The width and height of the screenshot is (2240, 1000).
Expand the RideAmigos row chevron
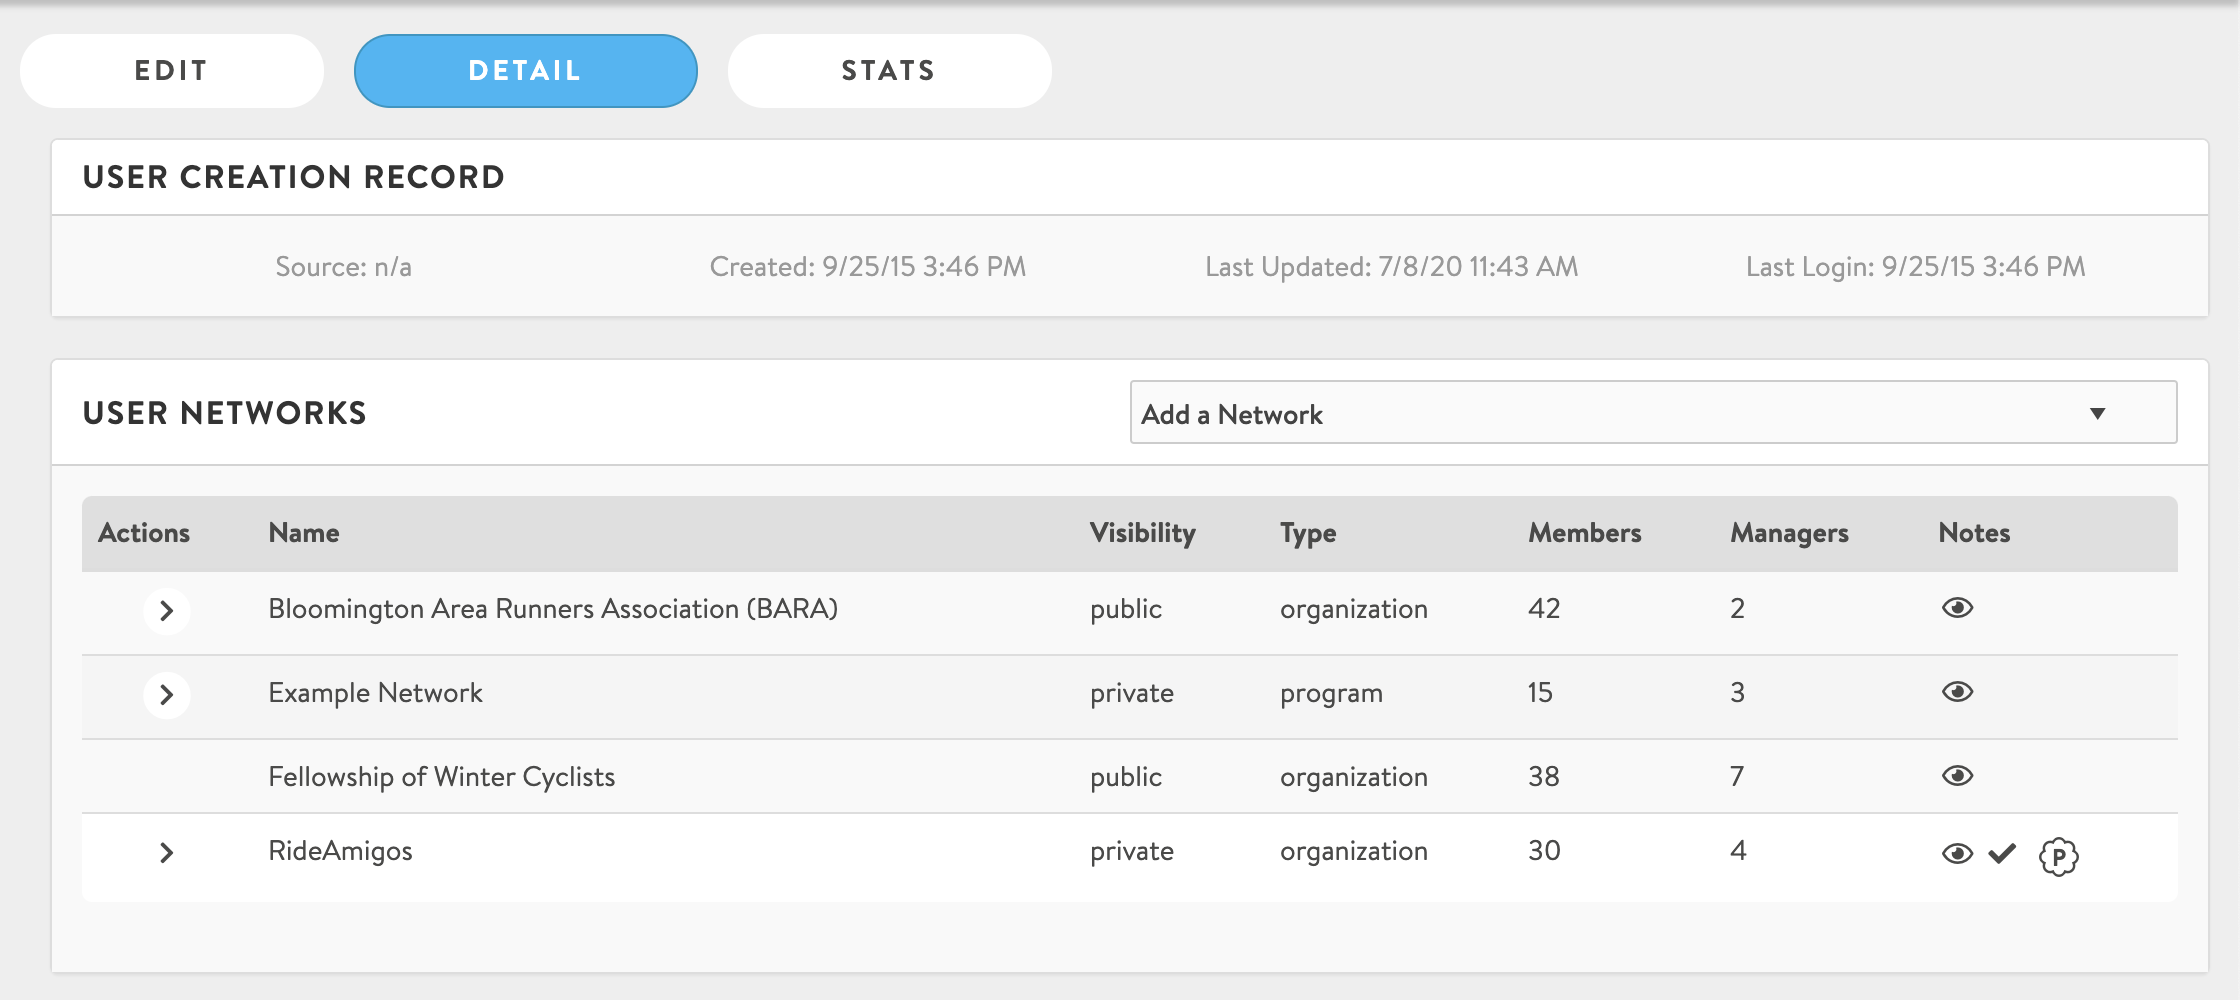coord(167,853)
